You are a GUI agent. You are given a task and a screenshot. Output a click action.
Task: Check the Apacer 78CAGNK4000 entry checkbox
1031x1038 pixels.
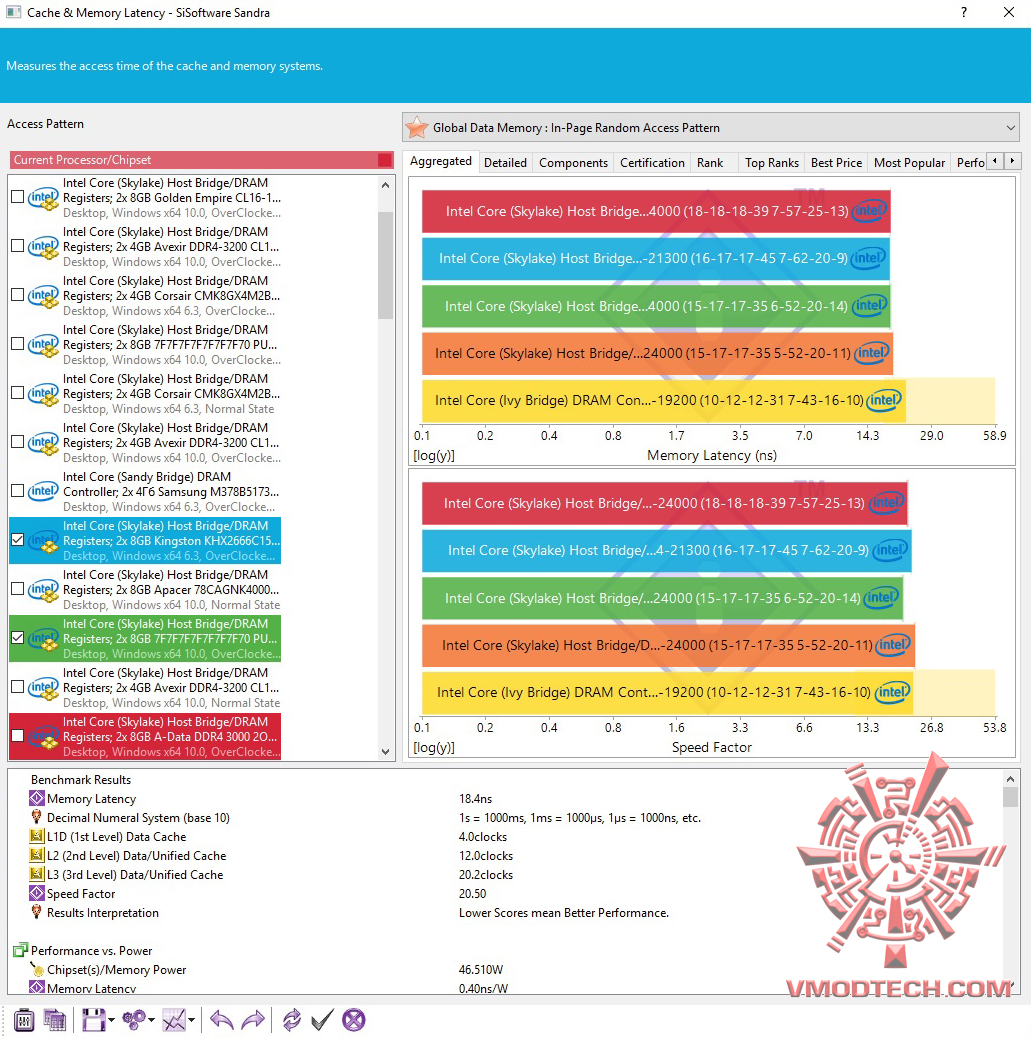point(18,589)
